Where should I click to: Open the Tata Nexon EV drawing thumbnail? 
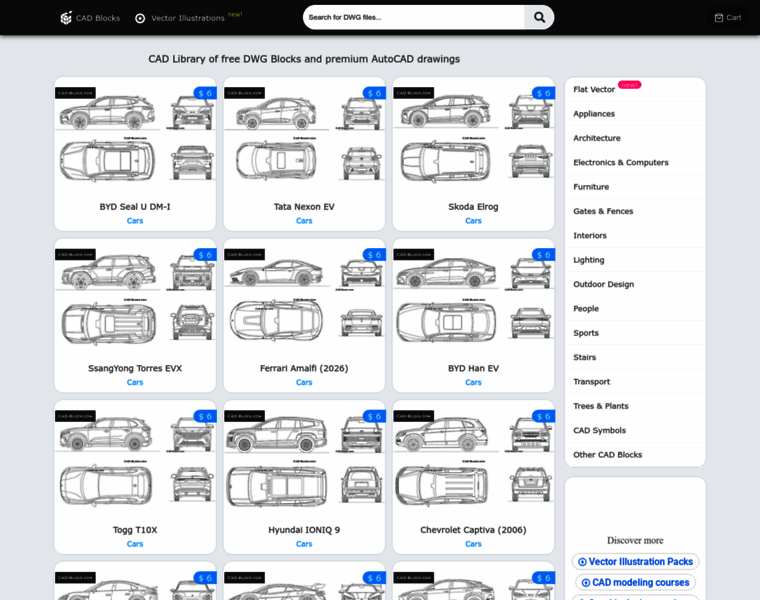pyautogui.click(x=304, y=136)
